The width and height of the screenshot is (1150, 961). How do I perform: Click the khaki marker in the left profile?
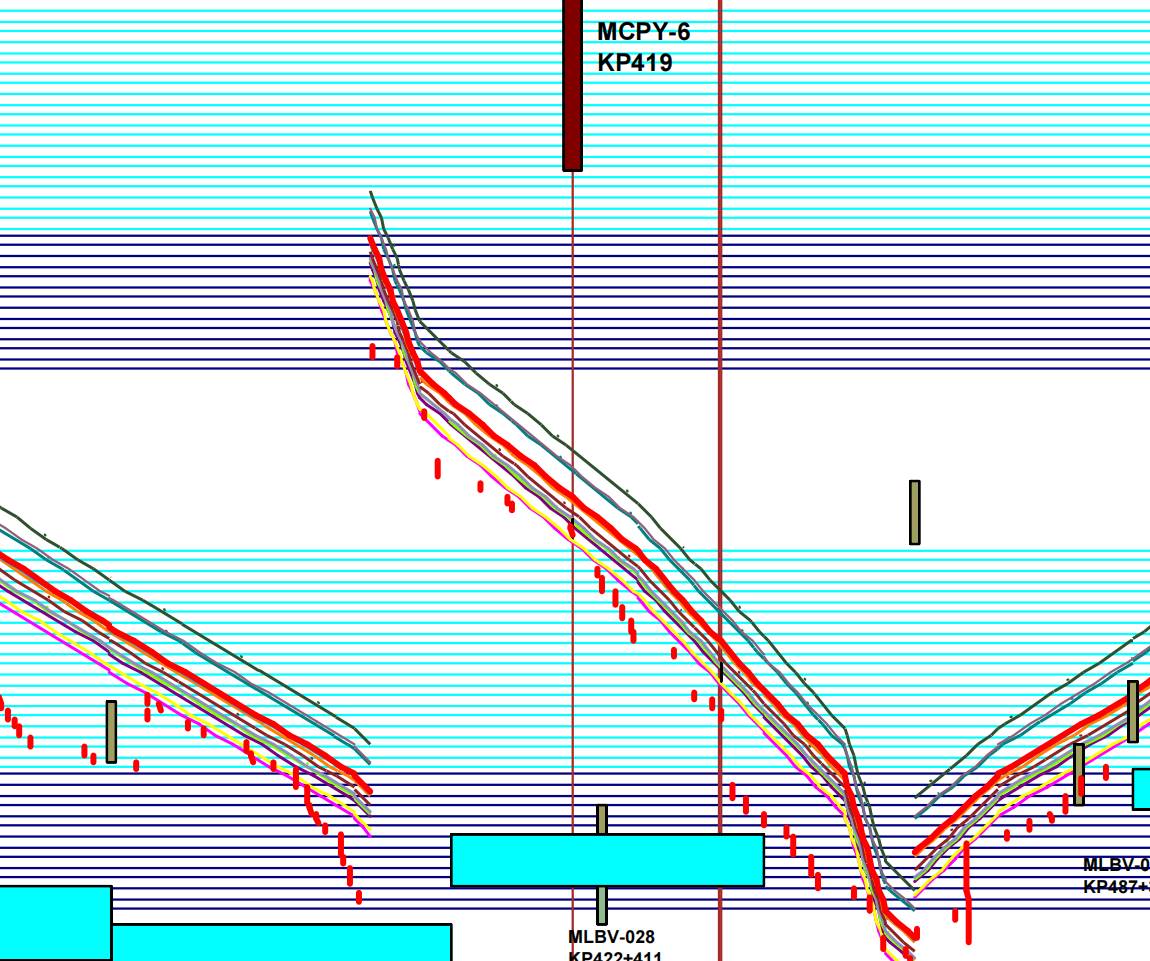[x=111, y=731]
